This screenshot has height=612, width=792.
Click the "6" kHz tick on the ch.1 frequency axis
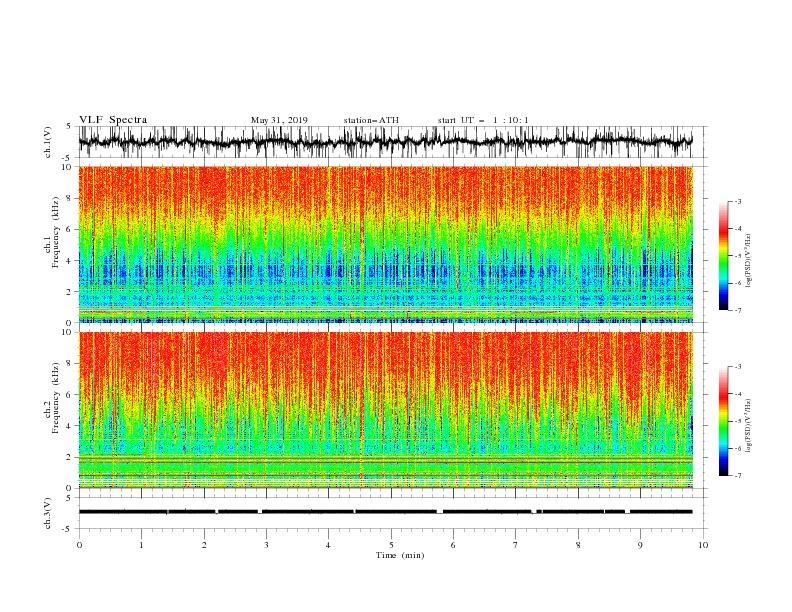pos(70,229)
